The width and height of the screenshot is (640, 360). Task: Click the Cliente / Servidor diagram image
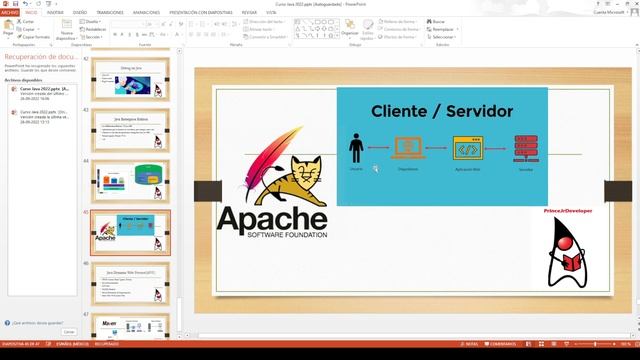tap(442, 146)
